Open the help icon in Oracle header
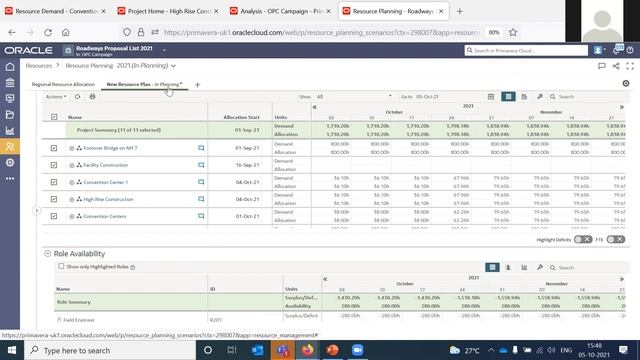The height and width of the screenshot is (360, 640). pyautogui.click(x=630, y=50)
